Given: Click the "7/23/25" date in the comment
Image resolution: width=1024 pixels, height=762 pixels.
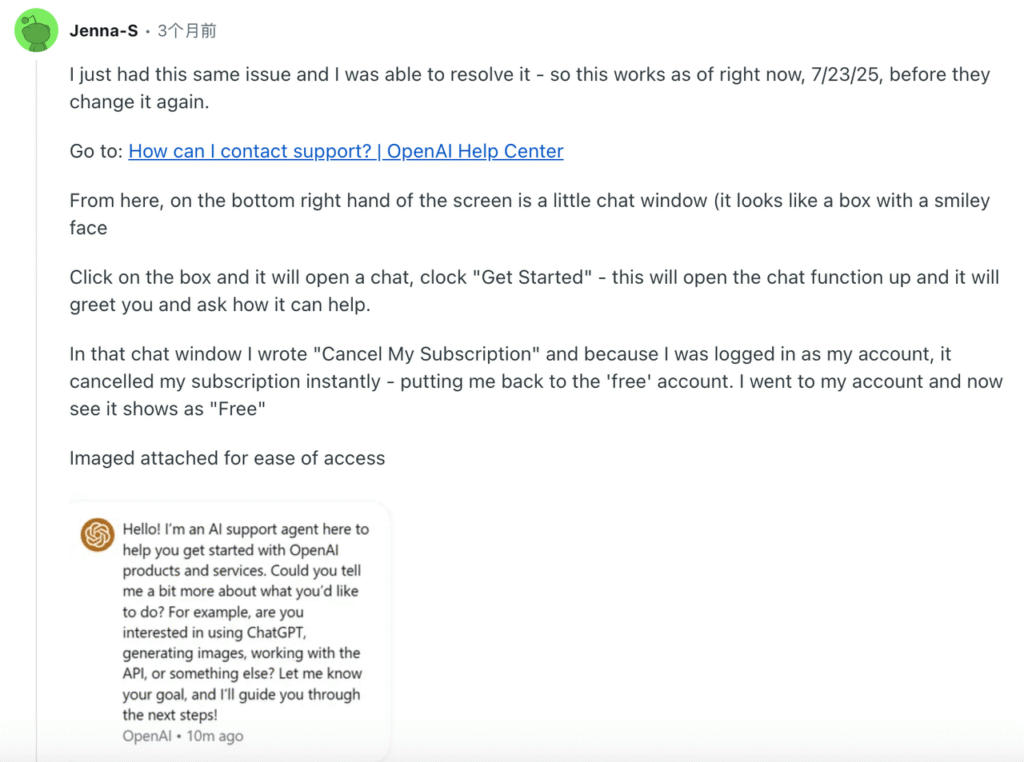Looking at the screenshot, I should tap(844, 75).
